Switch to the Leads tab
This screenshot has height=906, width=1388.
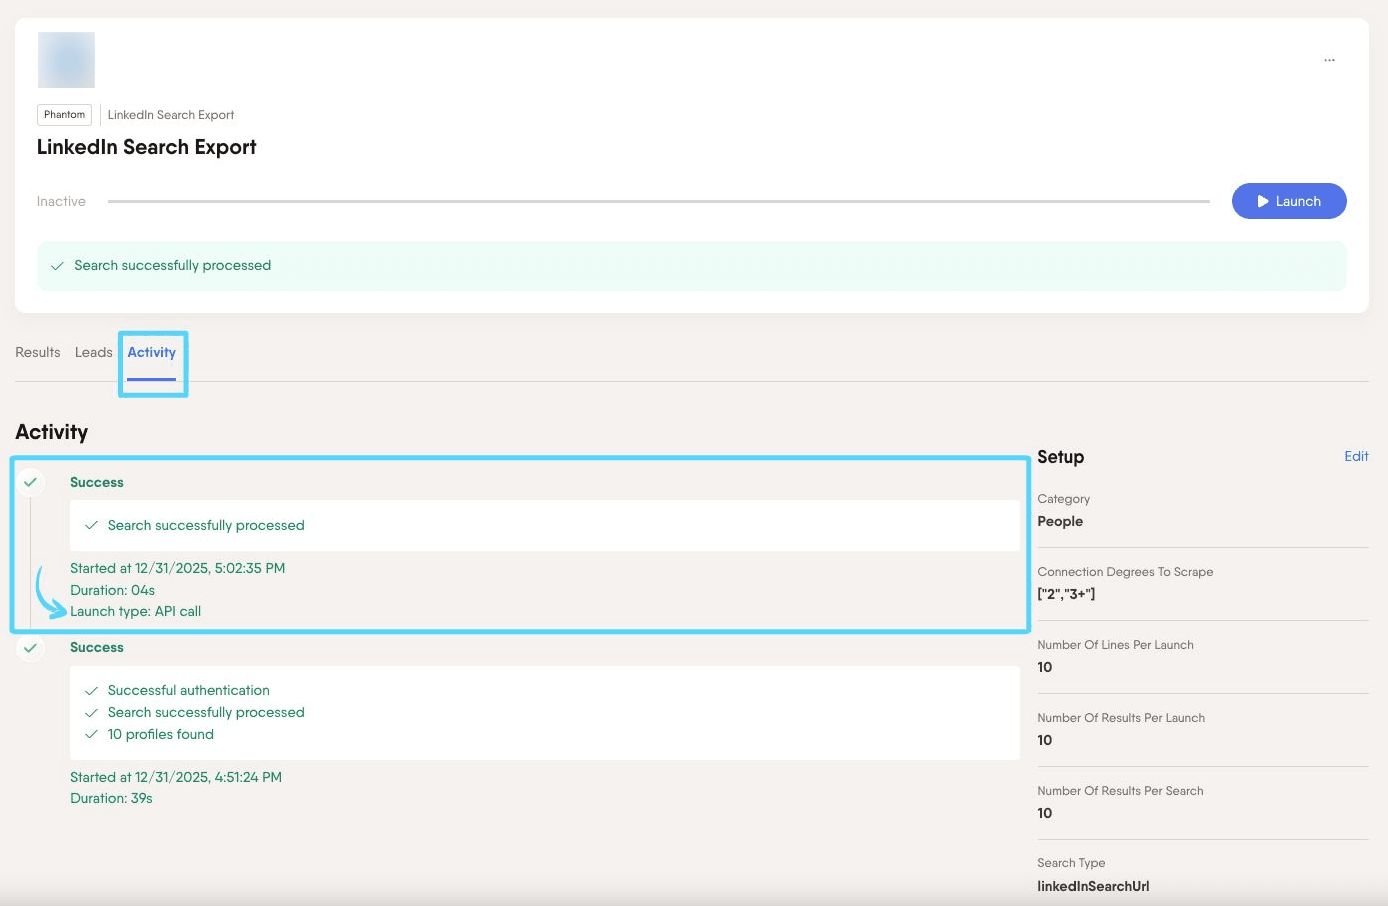[93, 352]
